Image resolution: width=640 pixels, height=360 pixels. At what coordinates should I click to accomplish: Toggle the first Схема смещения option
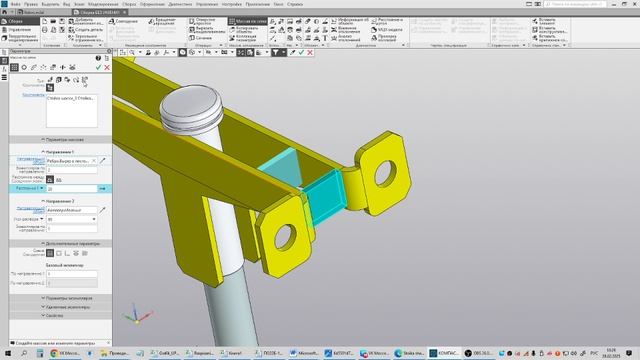(50, 253)
